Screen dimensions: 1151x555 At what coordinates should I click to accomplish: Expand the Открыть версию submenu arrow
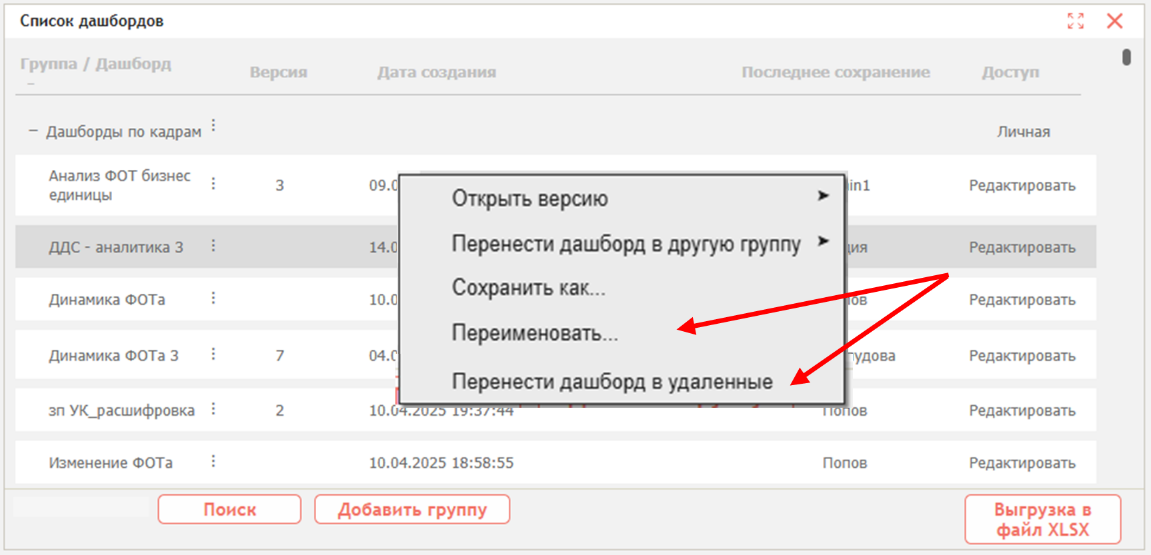click(x=824, y=196)
